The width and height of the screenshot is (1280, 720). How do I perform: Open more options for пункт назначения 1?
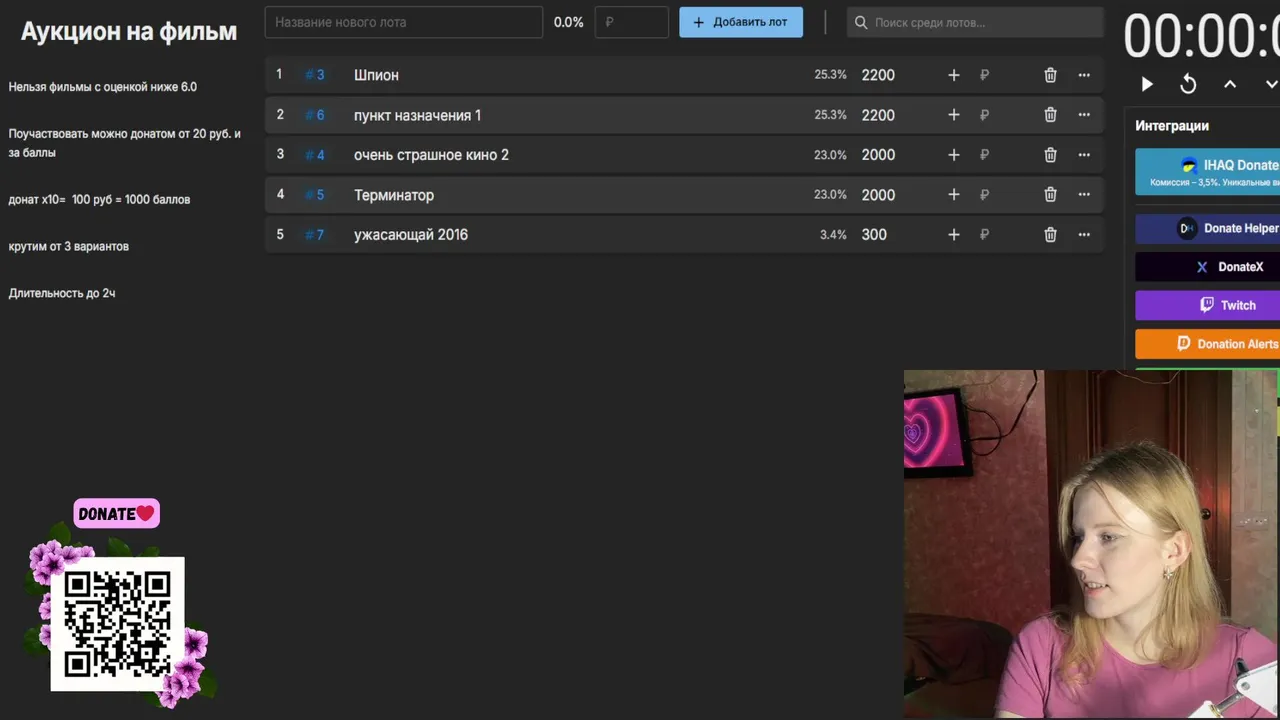point(1084,115)
